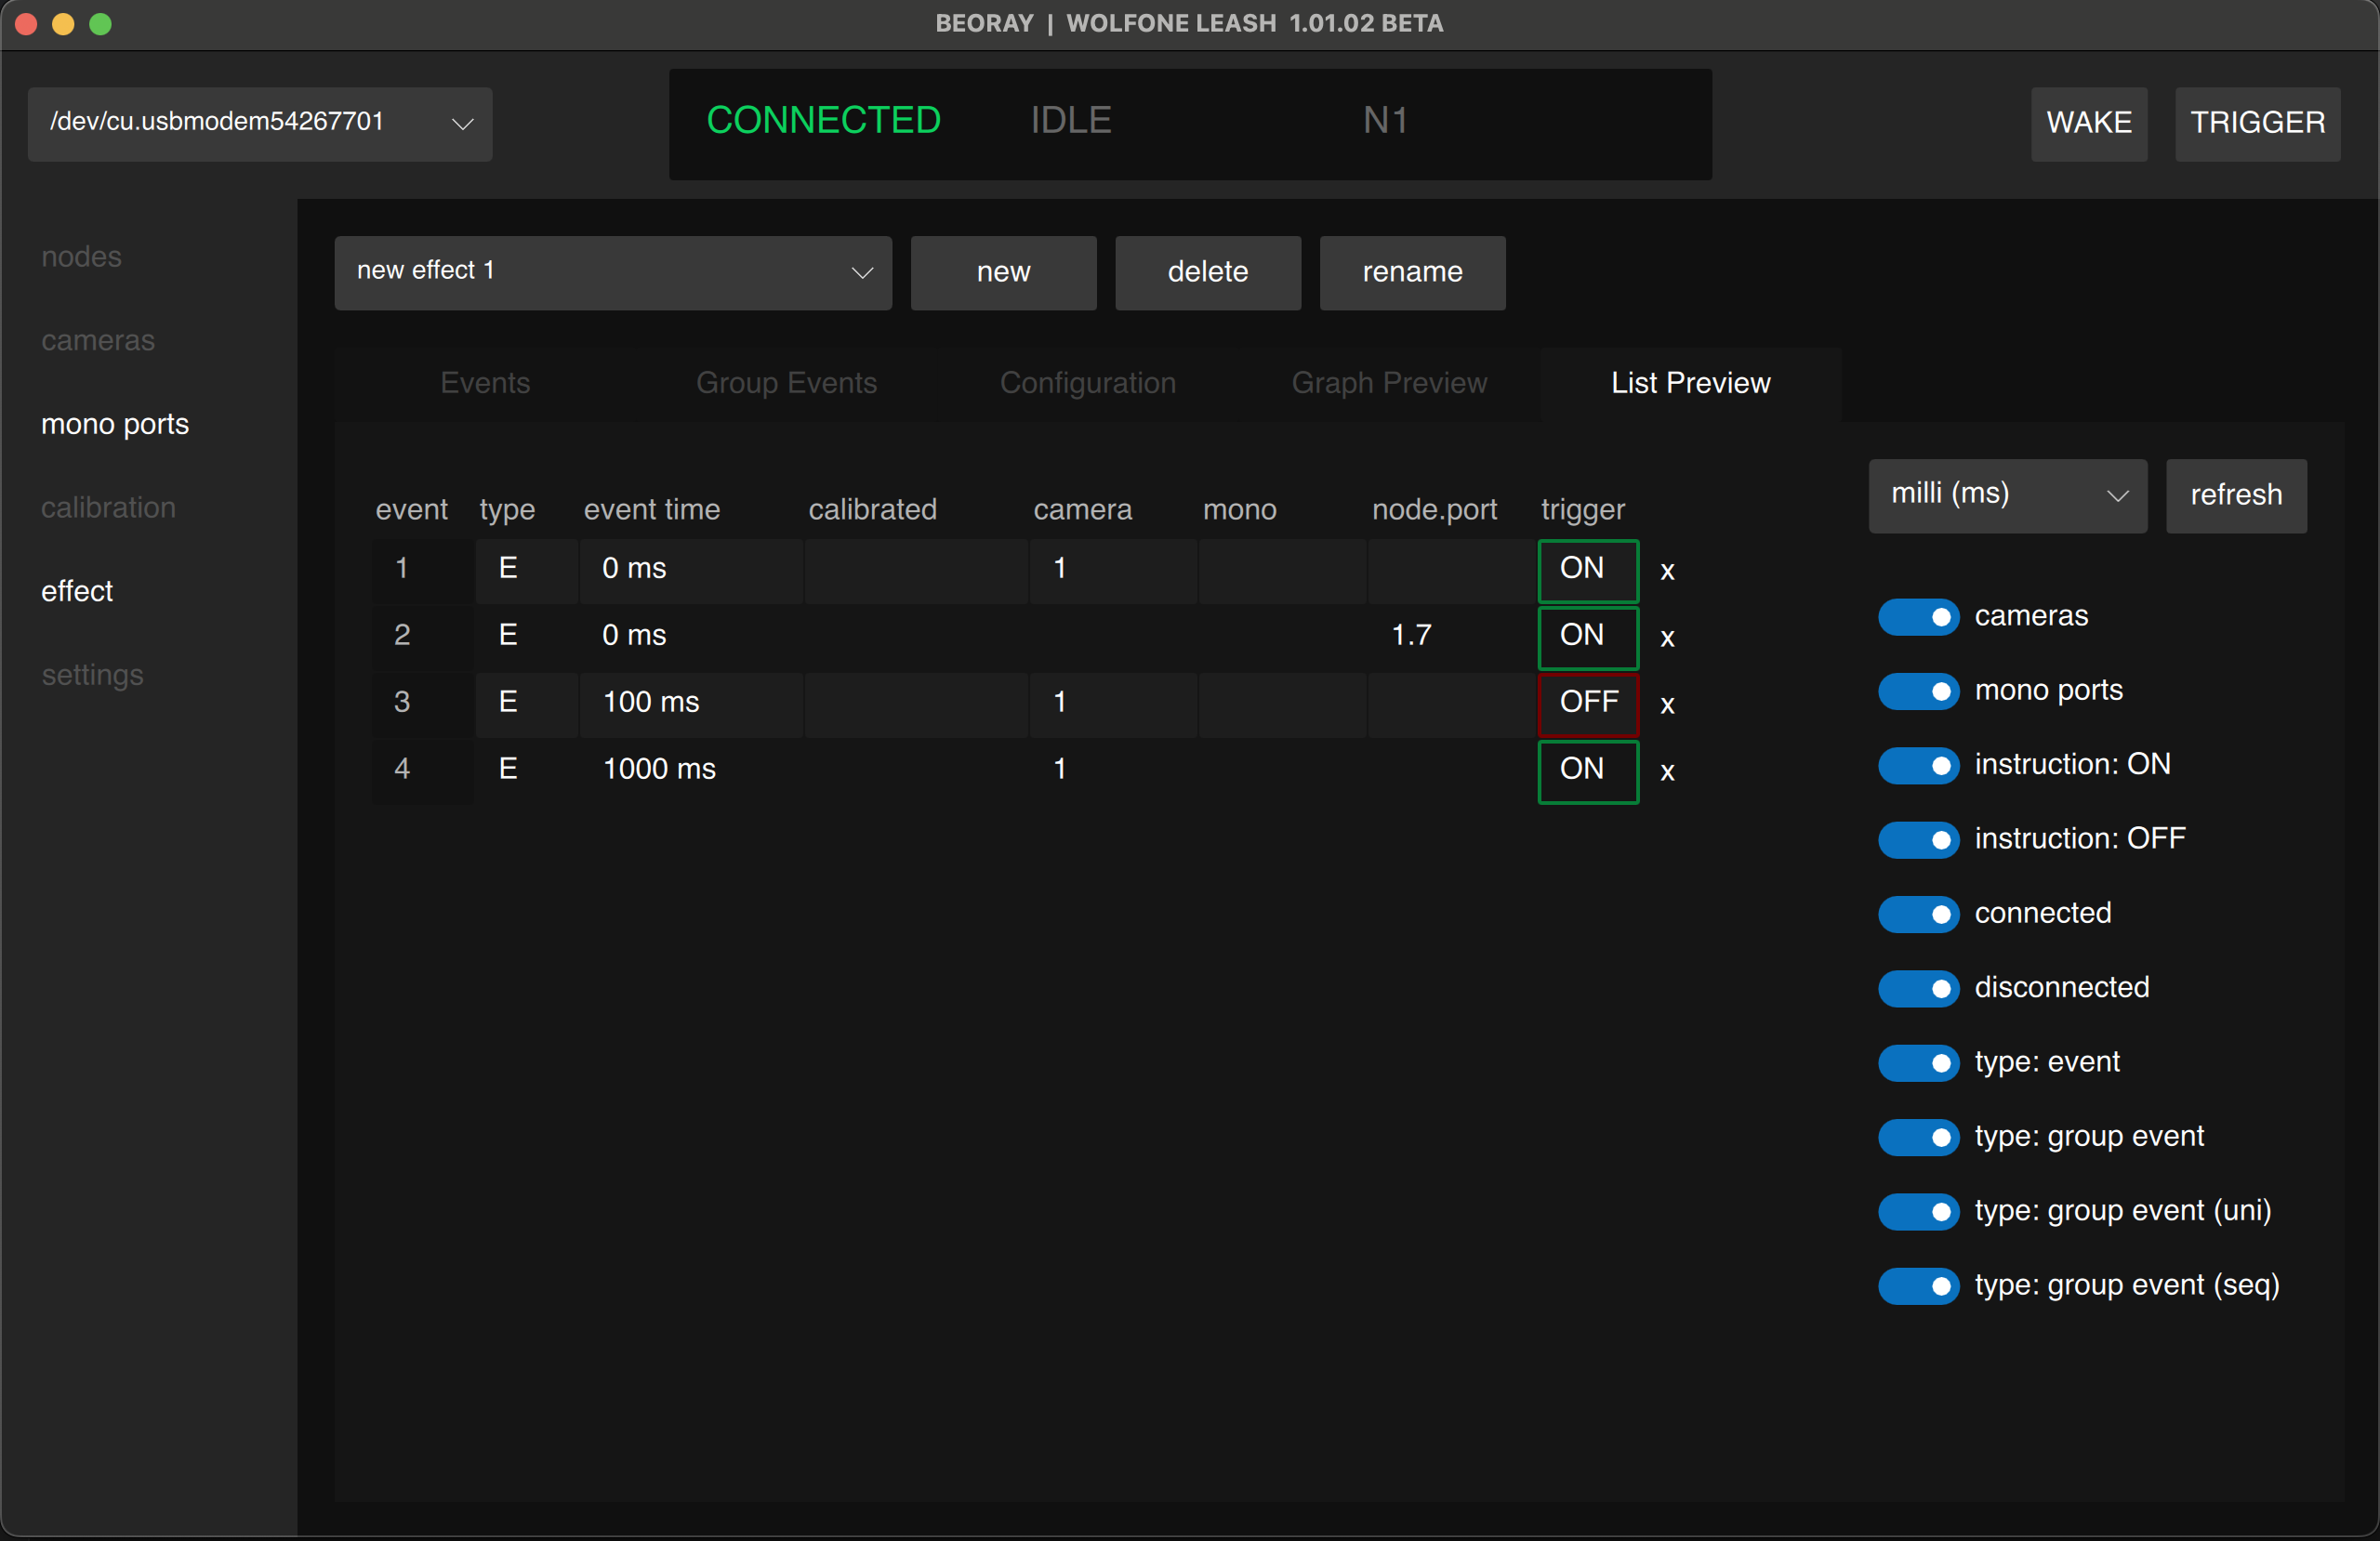The image size is (2380, 1541).
Task: Navigate to calibration in the sidebar
Action: click(108, 507)
